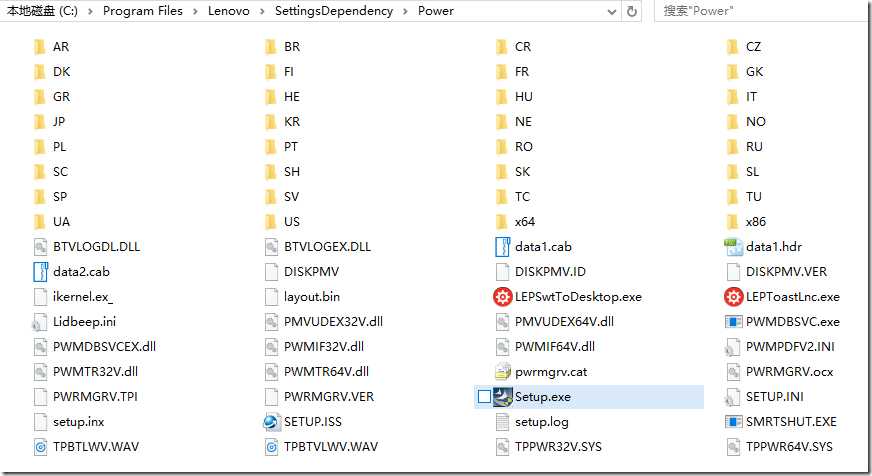
Task: Select the TPPWR64V.SYS driver icon
Action: (x=734, y=447)
